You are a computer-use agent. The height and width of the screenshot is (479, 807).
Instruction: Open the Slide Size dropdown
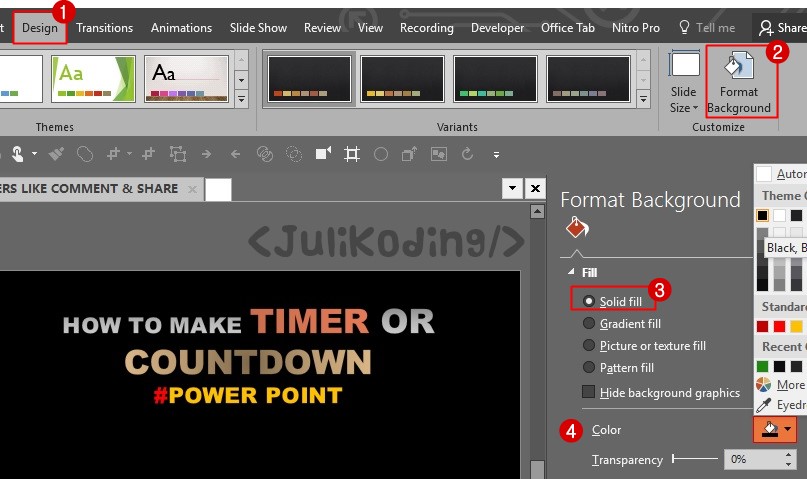pyautogui.click(x=684, y=81)
